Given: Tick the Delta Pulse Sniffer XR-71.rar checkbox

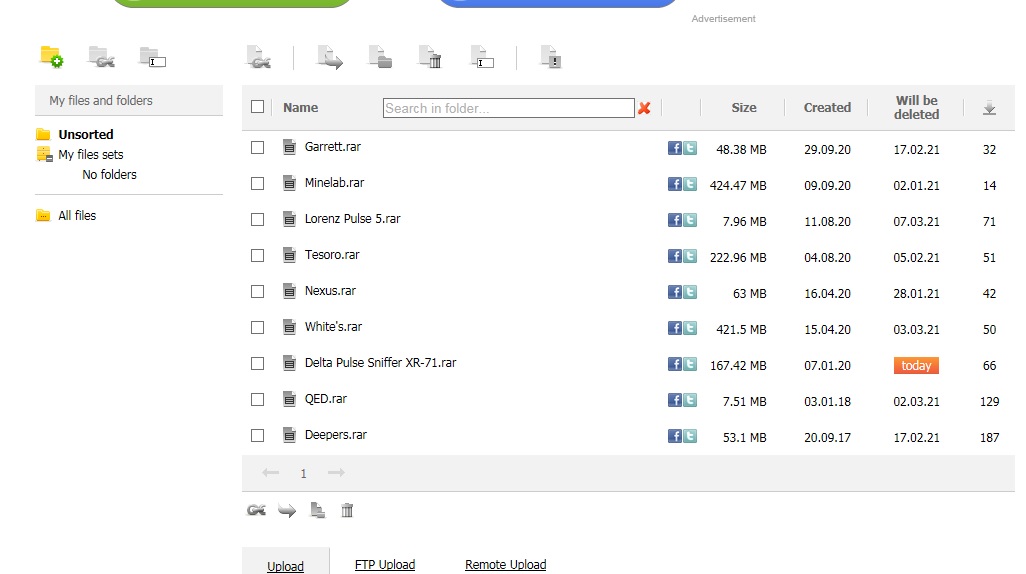Looking at the screenshot, I should pos(257,364).
